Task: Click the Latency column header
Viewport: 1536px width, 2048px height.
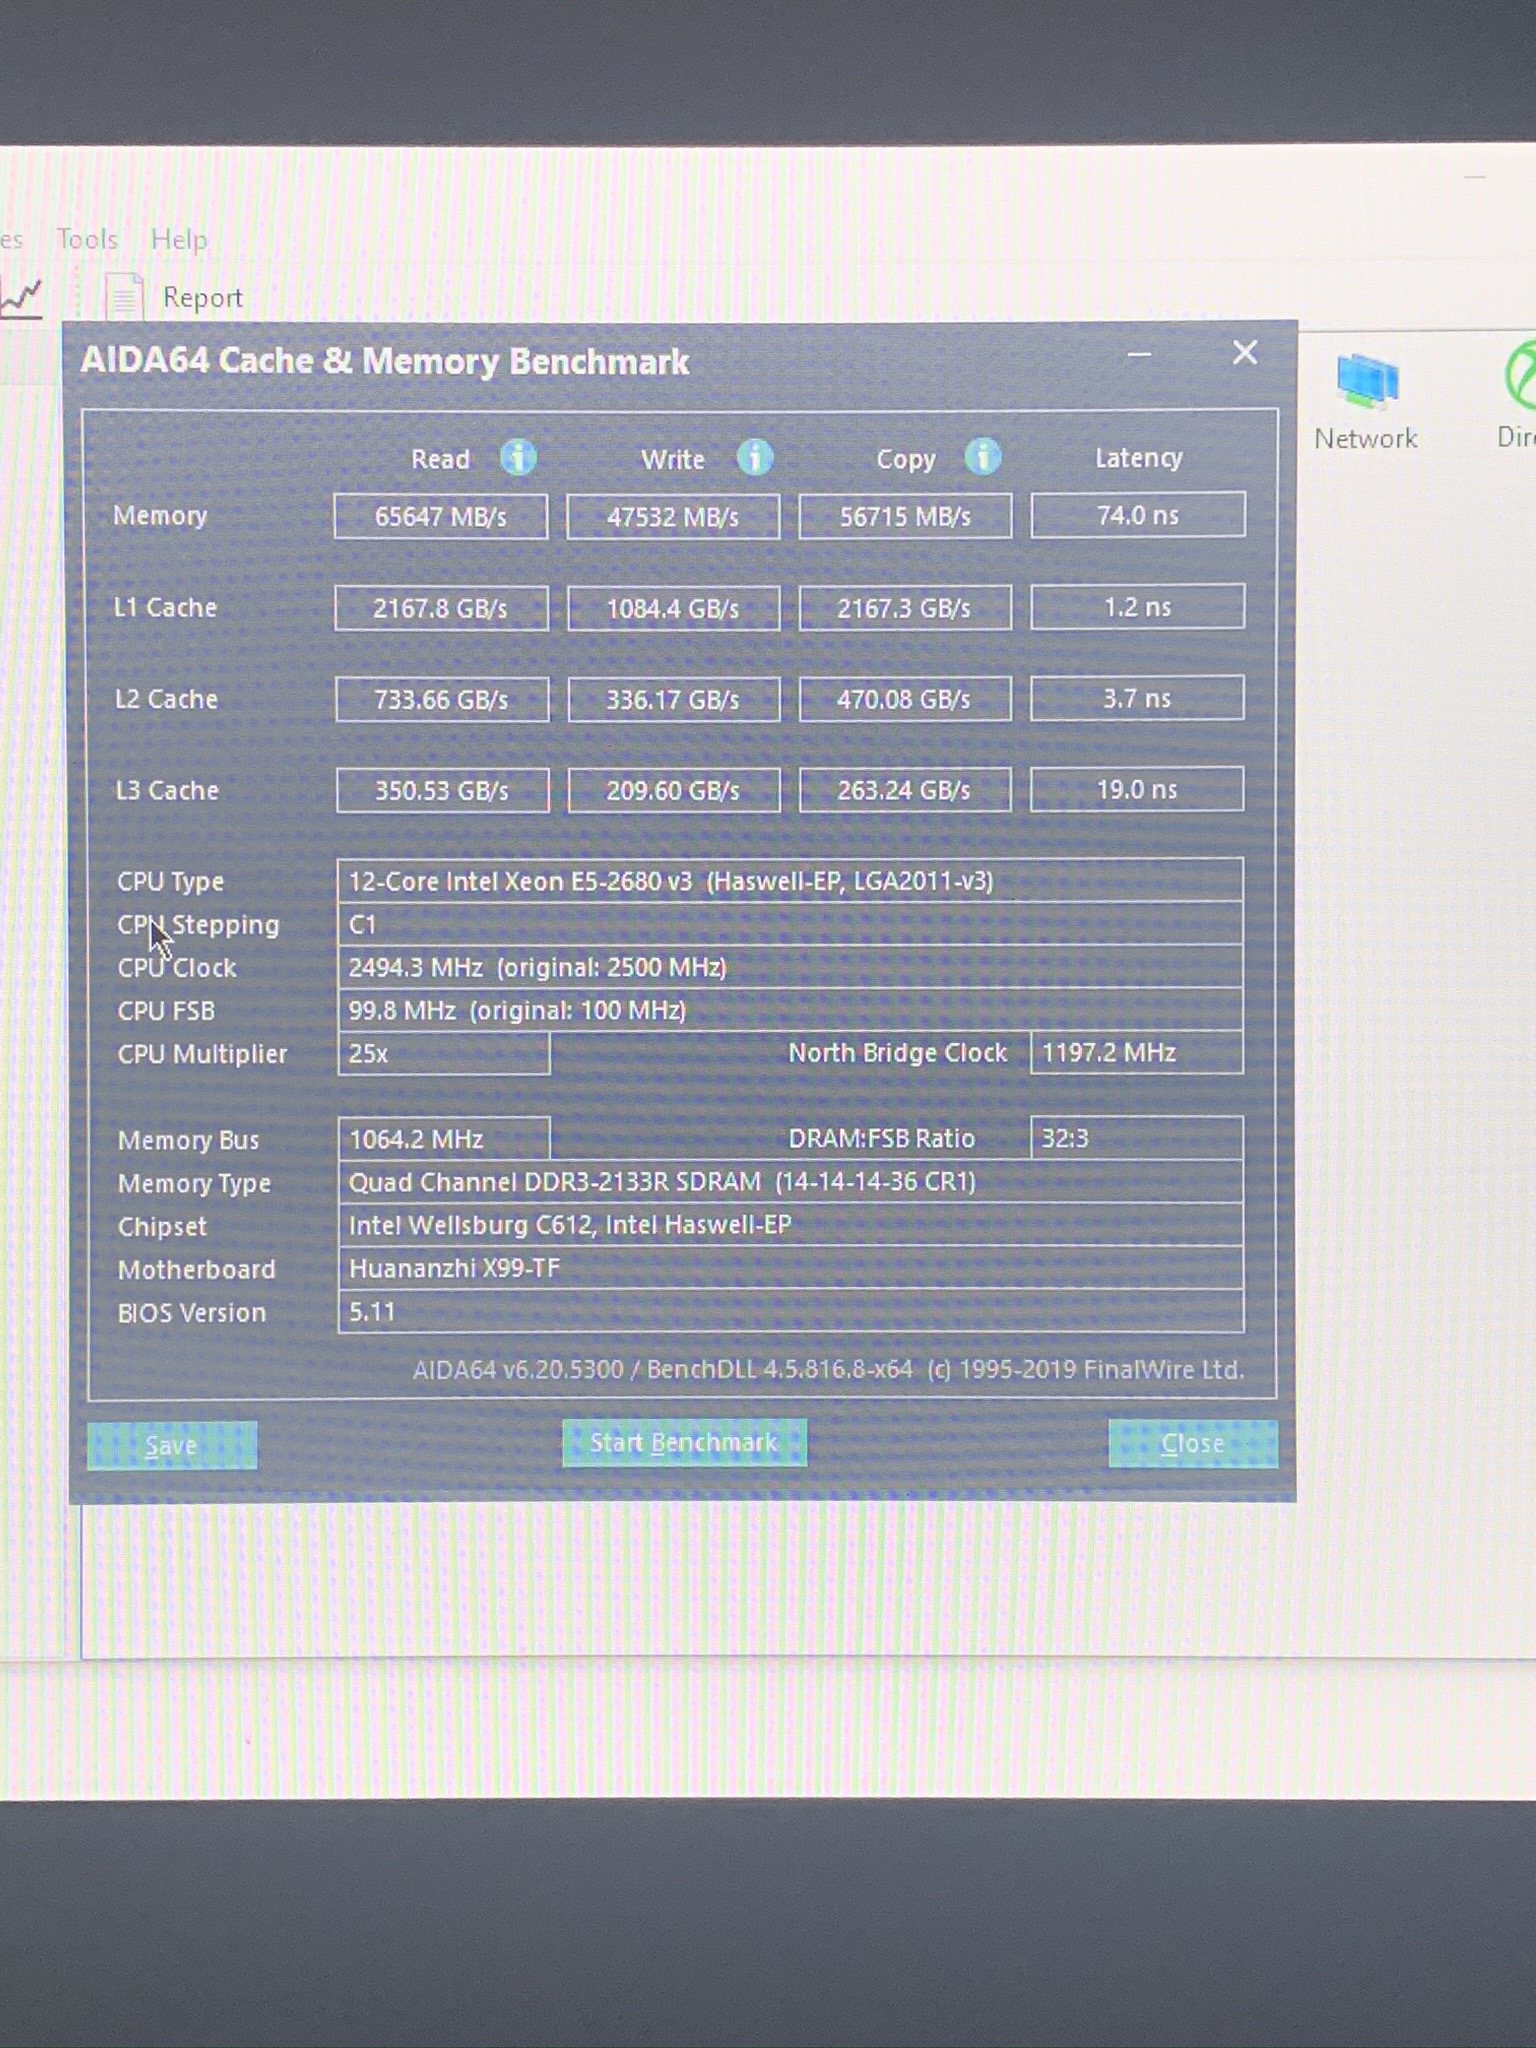Action: point(1139,458)
